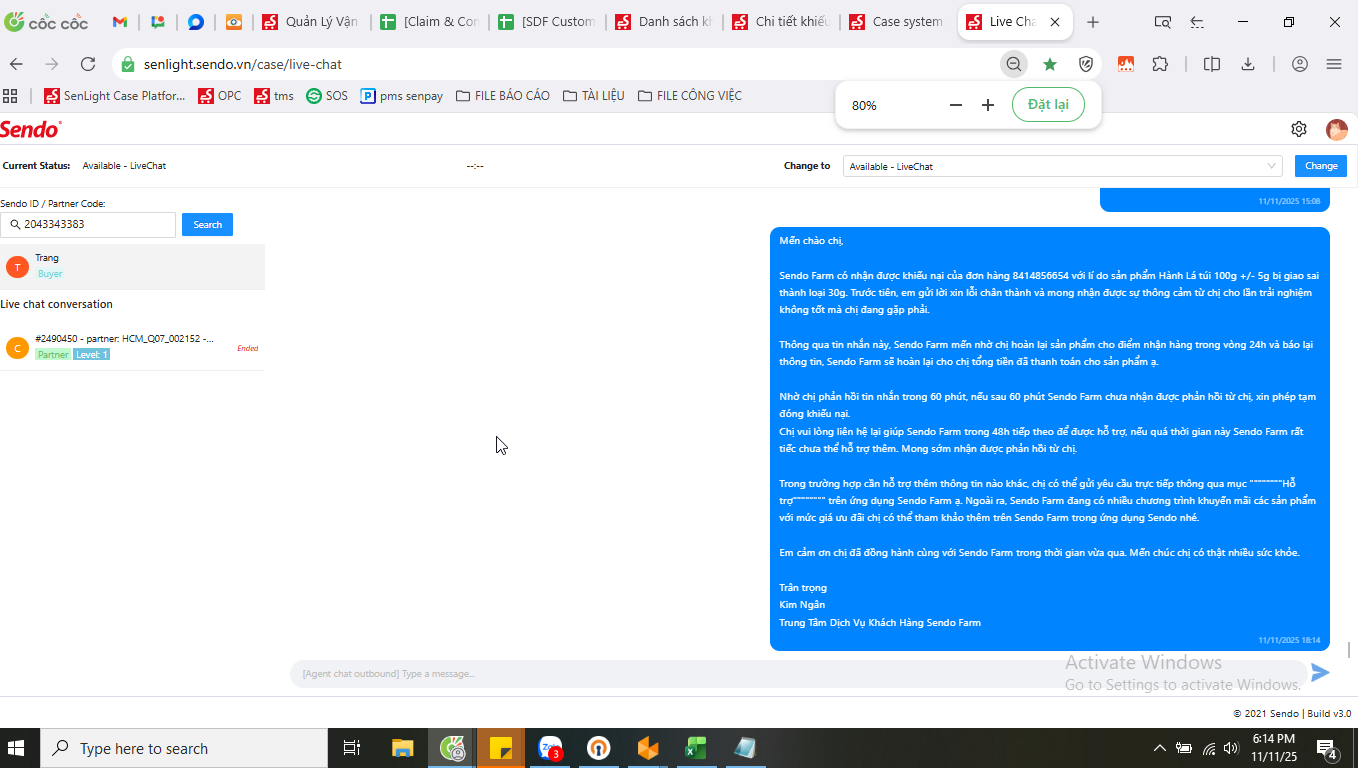Screen dimensions: 1358x768
Task: Open Task View on taskbar
Action: 351,748
